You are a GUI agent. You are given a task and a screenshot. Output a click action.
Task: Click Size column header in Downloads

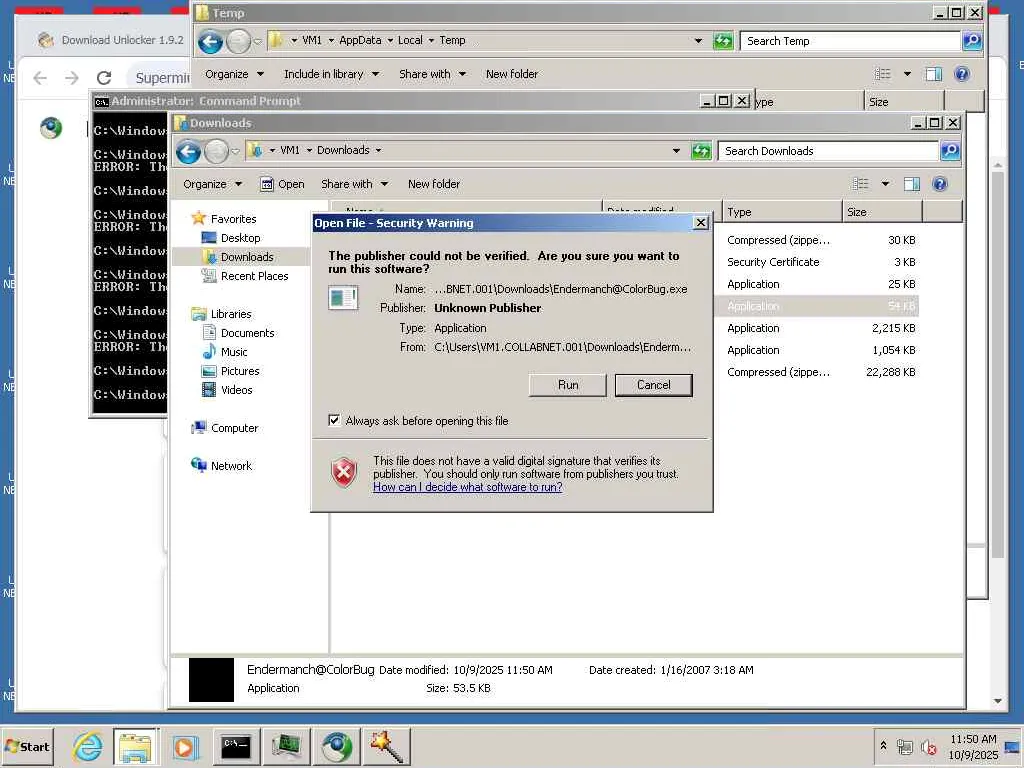[x=882, y=212]
